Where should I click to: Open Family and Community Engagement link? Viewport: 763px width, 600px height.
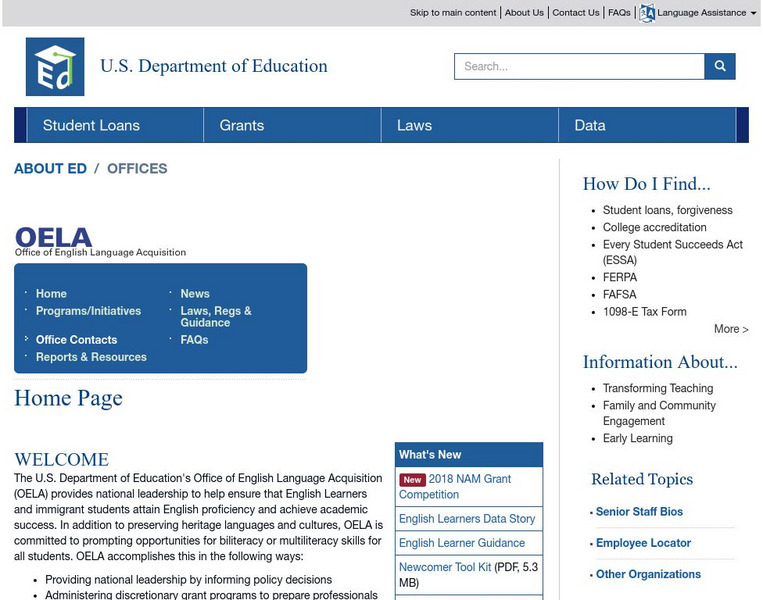coord(659,413)
